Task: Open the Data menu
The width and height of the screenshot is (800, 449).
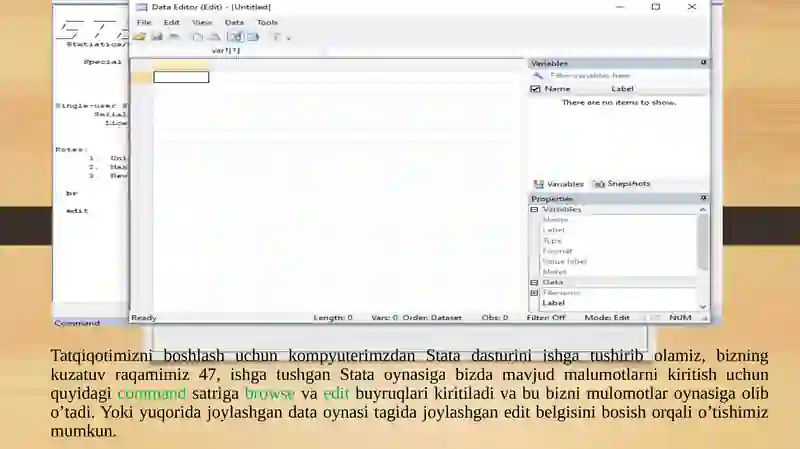Action: tap(234, 22)
